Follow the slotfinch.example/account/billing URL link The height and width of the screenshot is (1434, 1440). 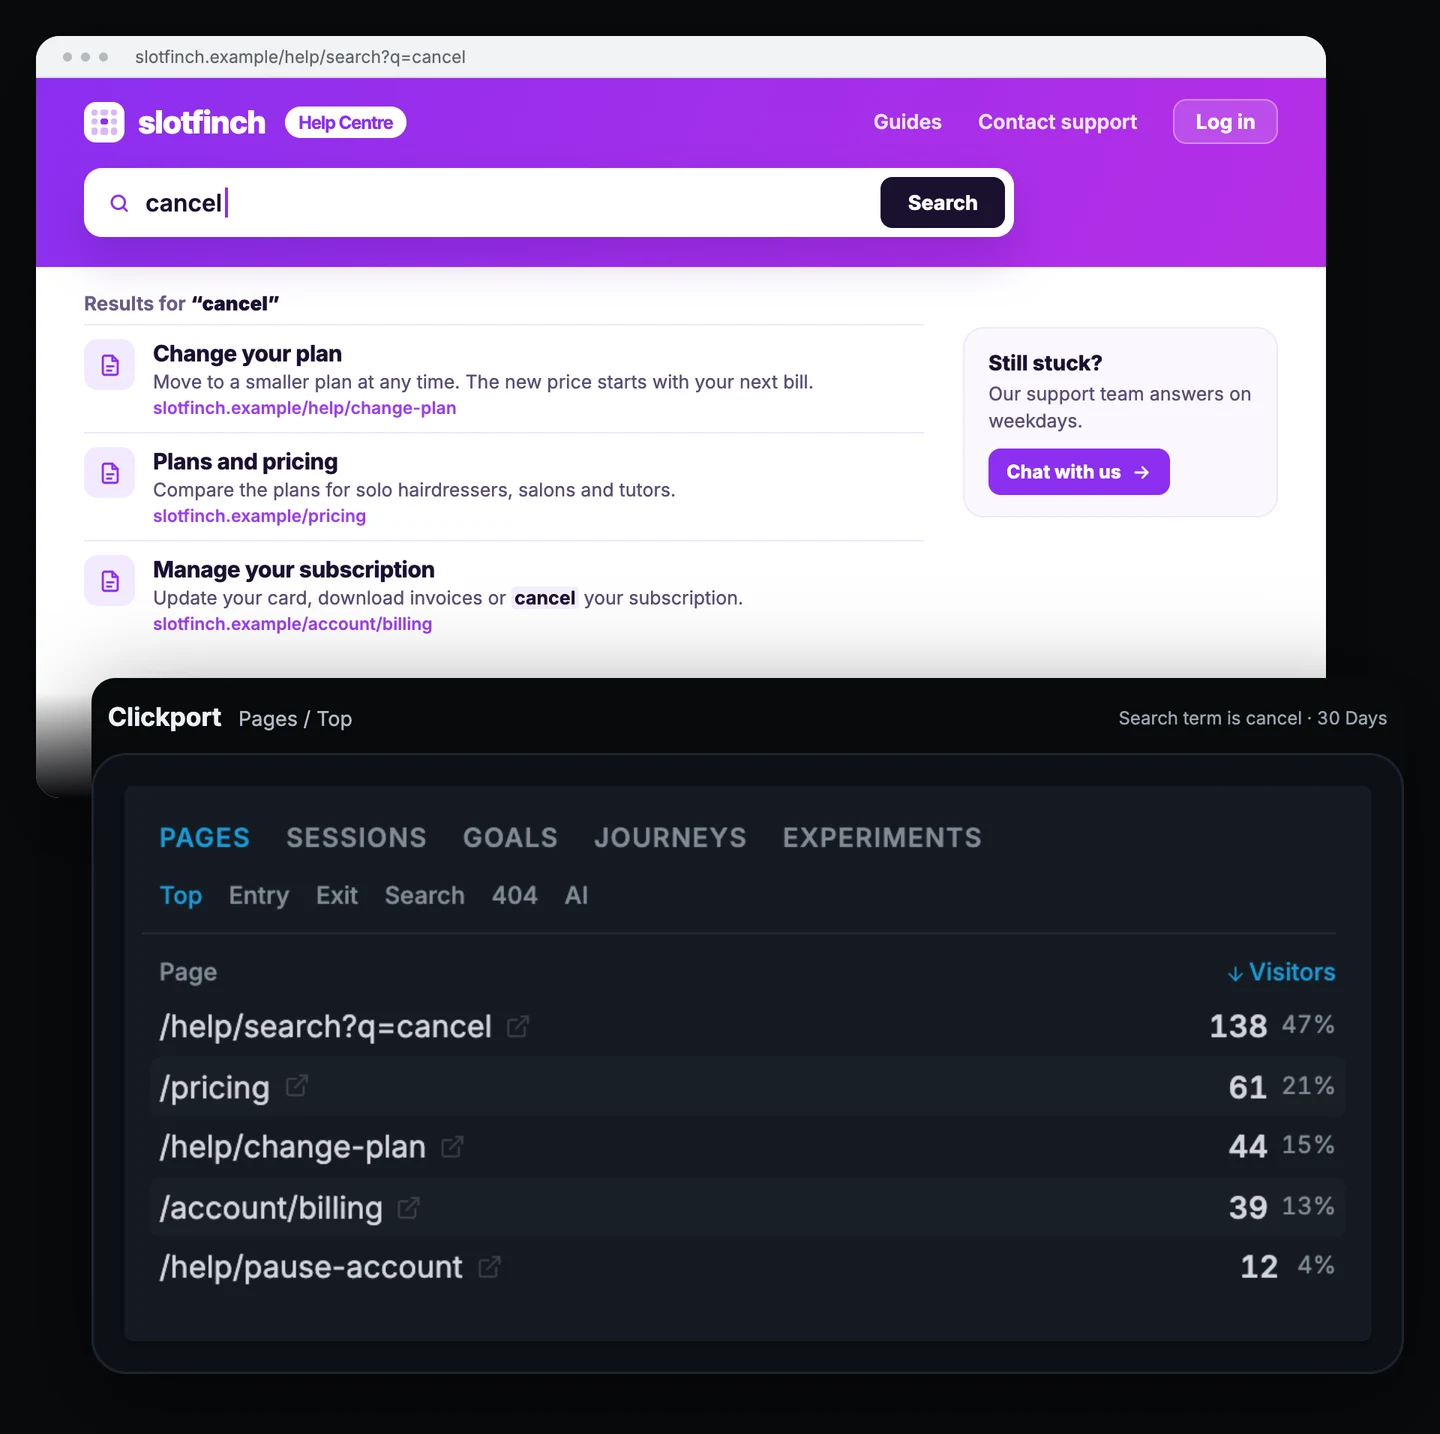293,624
